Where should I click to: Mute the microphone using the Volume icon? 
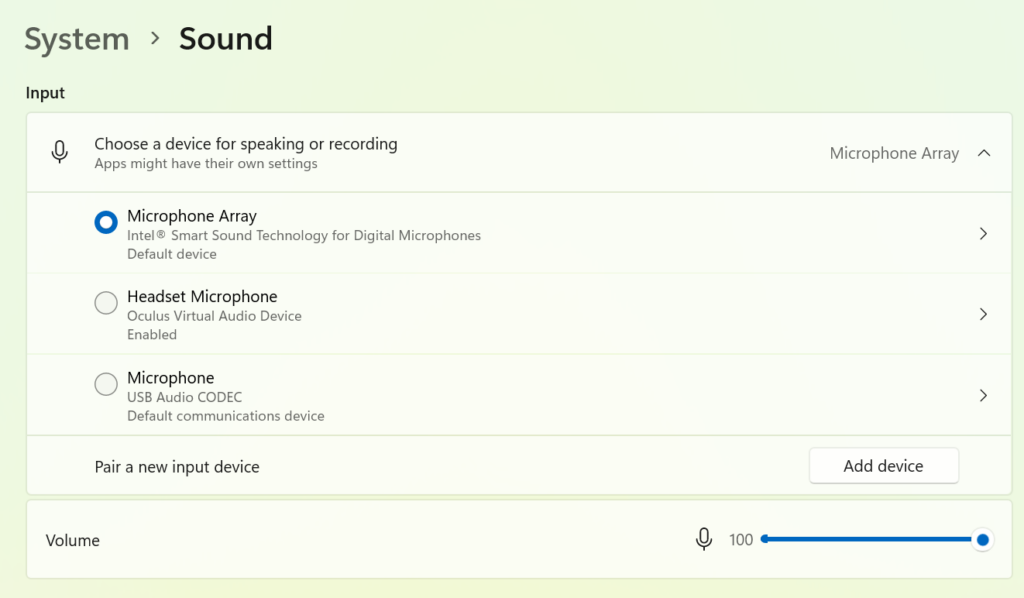(x=704, y=539)
